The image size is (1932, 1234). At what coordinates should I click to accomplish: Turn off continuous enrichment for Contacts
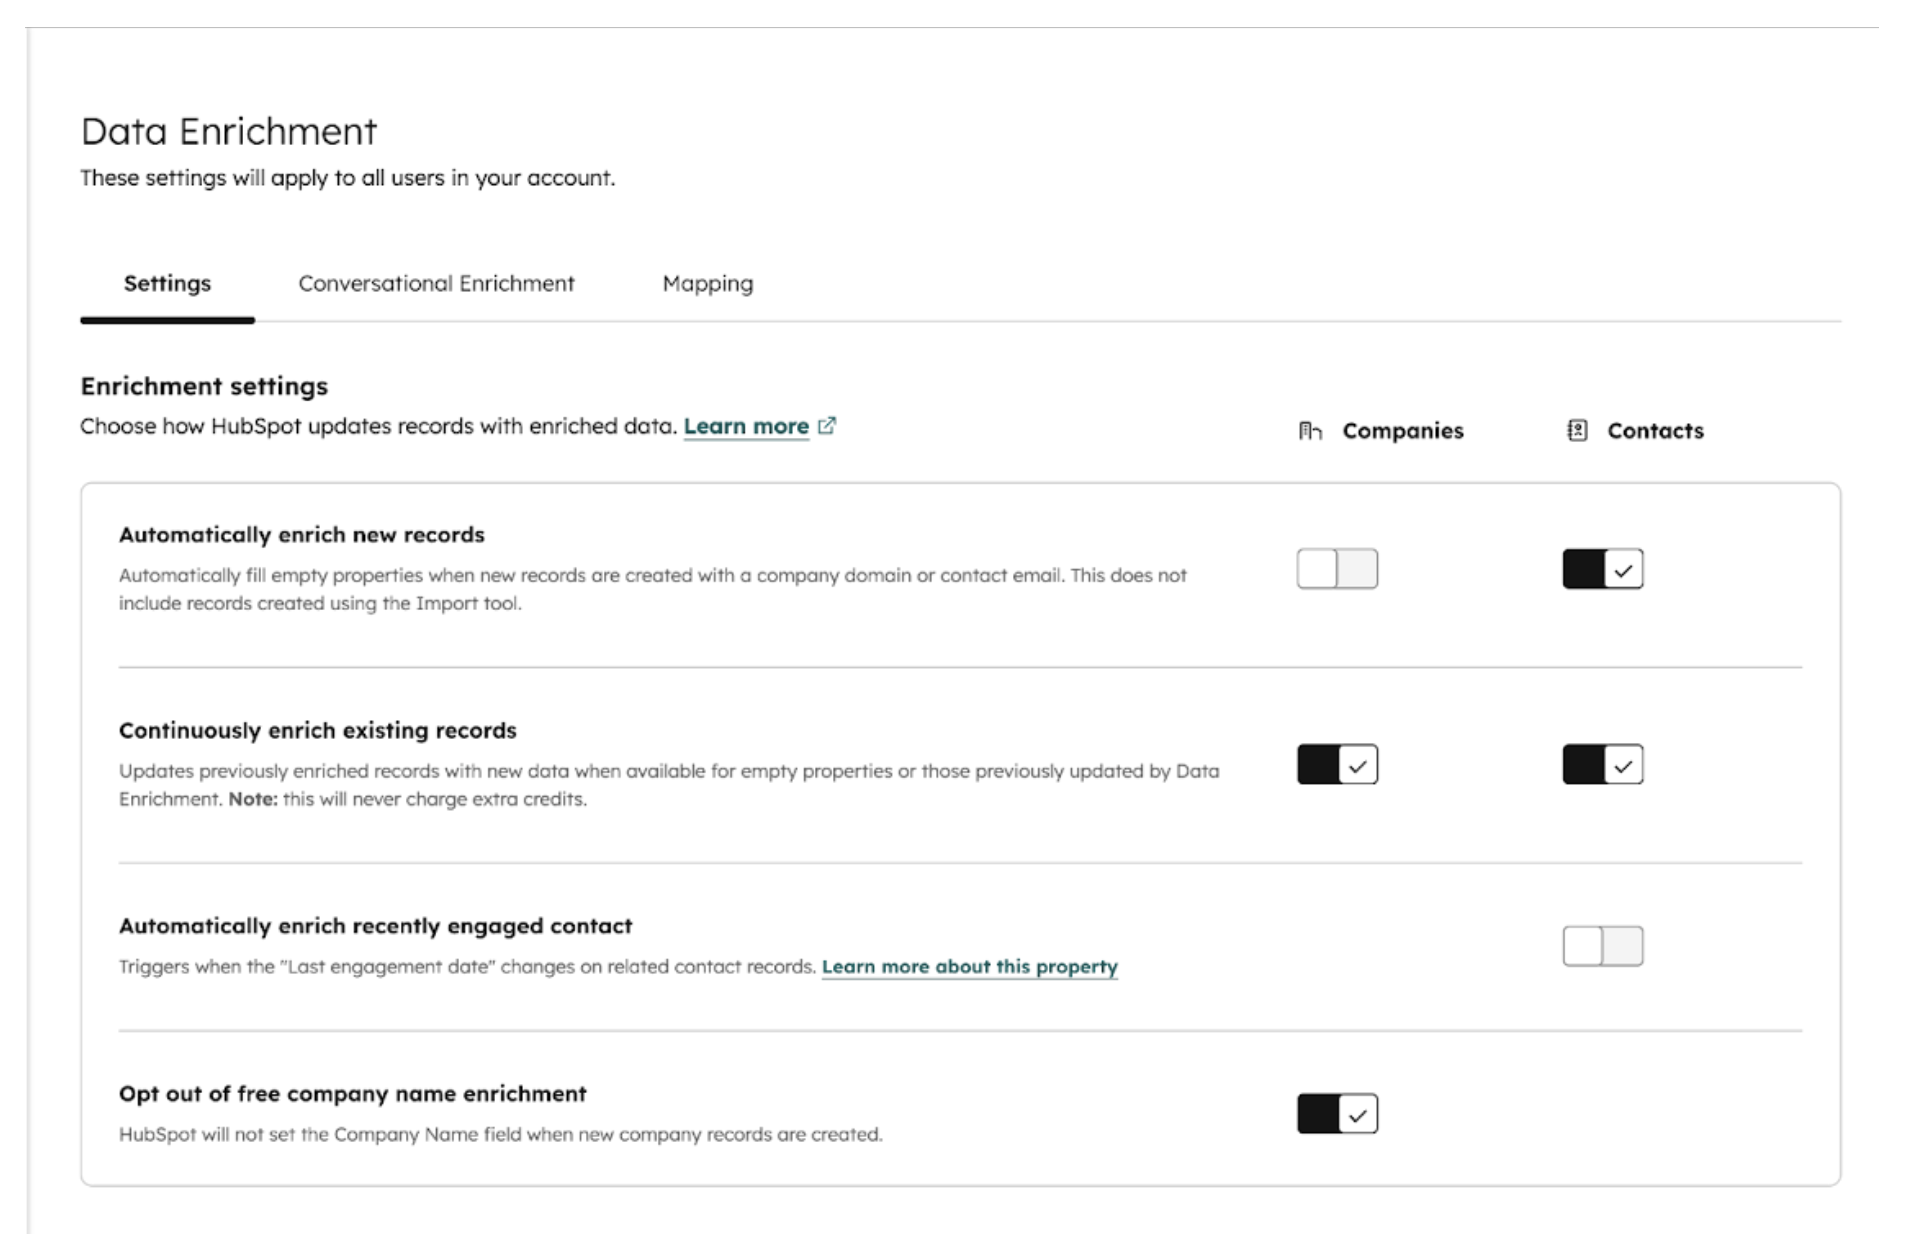pyautogui.click(x=1602, y=765)
